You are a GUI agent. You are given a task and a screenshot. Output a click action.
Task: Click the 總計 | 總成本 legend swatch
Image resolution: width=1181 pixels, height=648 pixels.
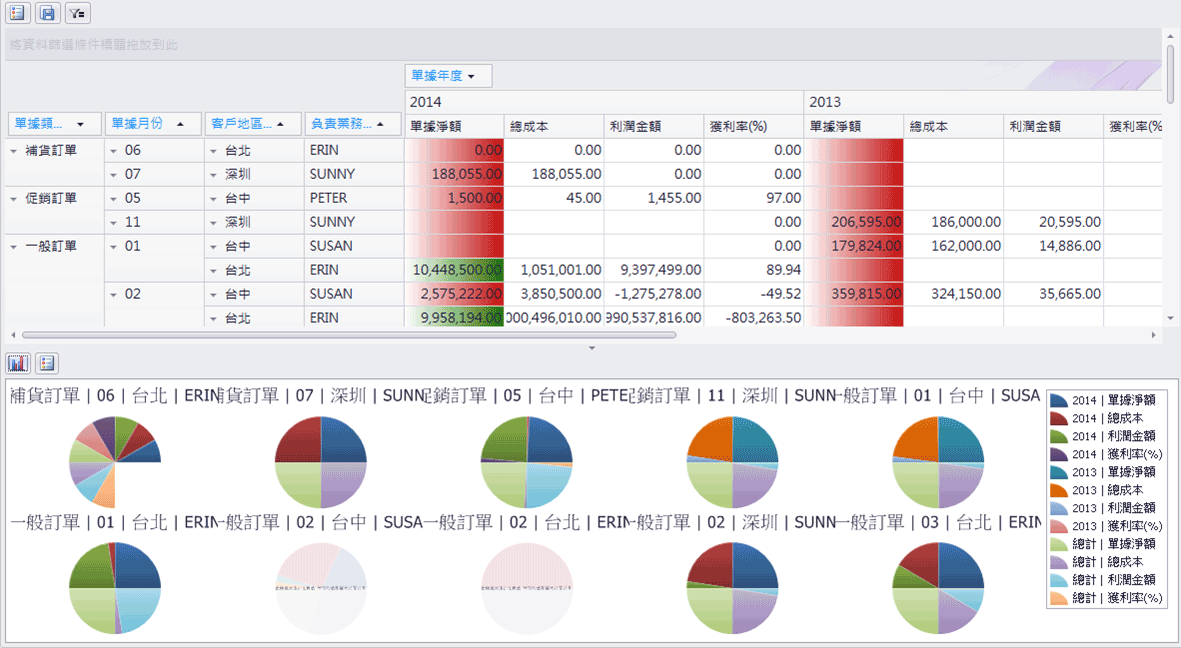[x=1059, y=562]
